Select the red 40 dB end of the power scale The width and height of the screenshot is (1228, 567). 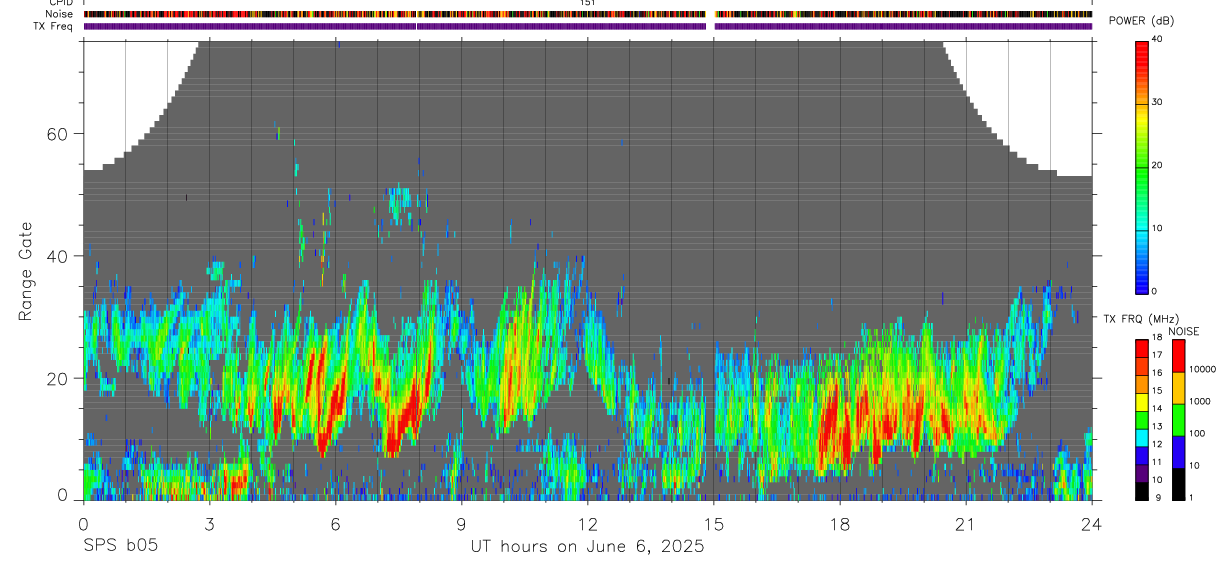click(x=1141, y=46)
